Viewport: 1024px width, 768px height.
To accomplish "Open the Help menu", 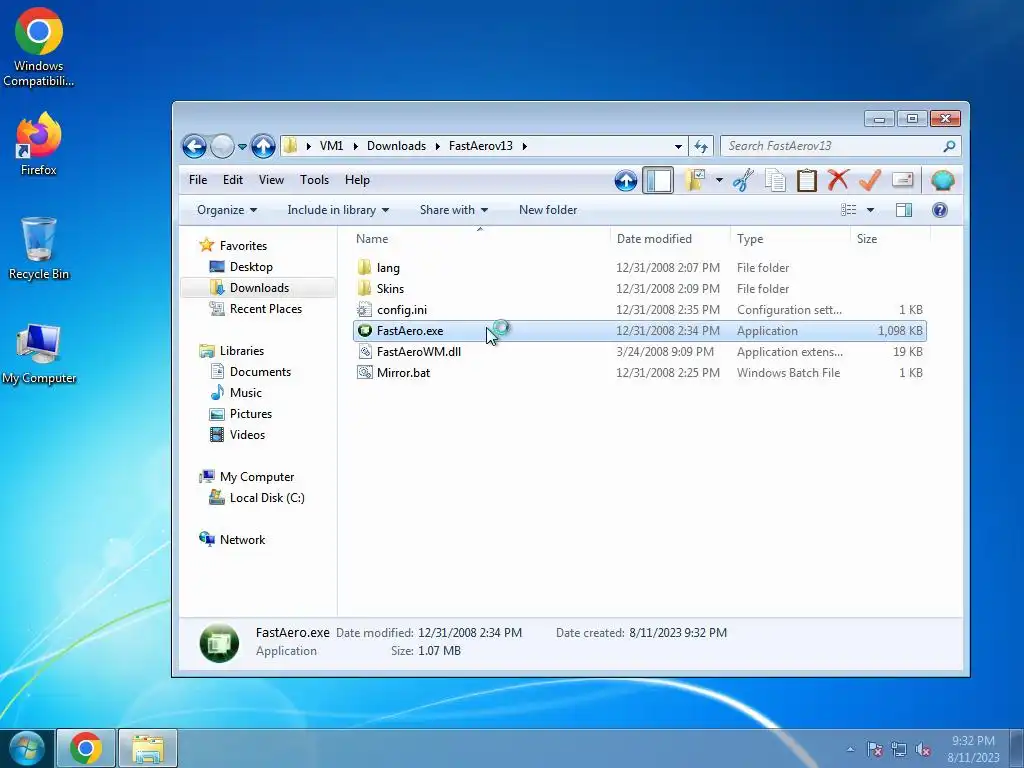I will (x=357, y=180).
